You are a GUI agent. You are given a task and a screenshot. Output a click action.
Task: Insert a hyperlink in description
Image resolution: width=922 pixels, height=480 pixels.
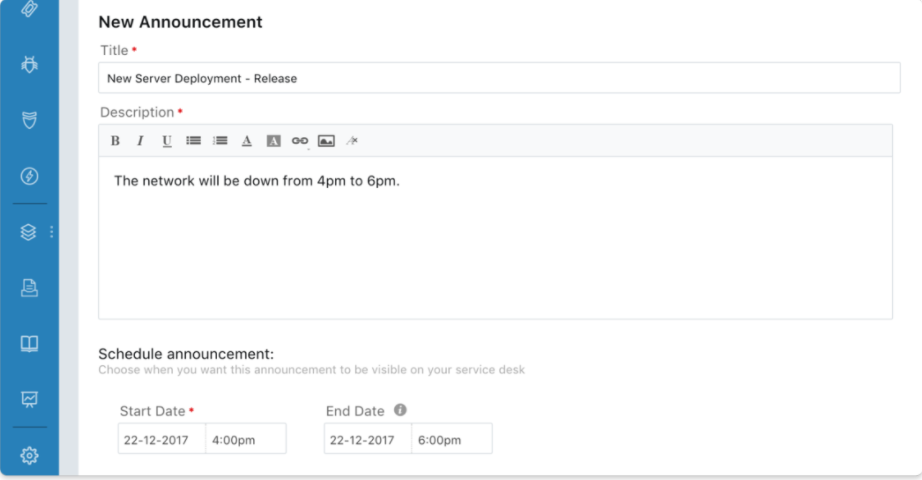(x=300, y=141)
